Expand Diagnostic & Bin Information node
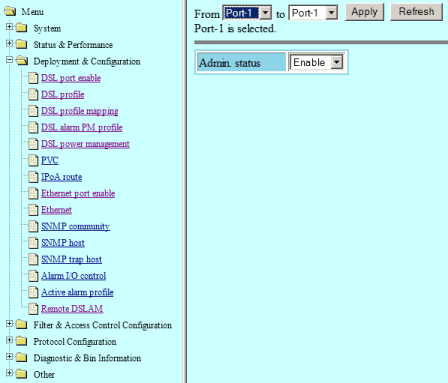This screenshot has height=383, width=448. 9,356
